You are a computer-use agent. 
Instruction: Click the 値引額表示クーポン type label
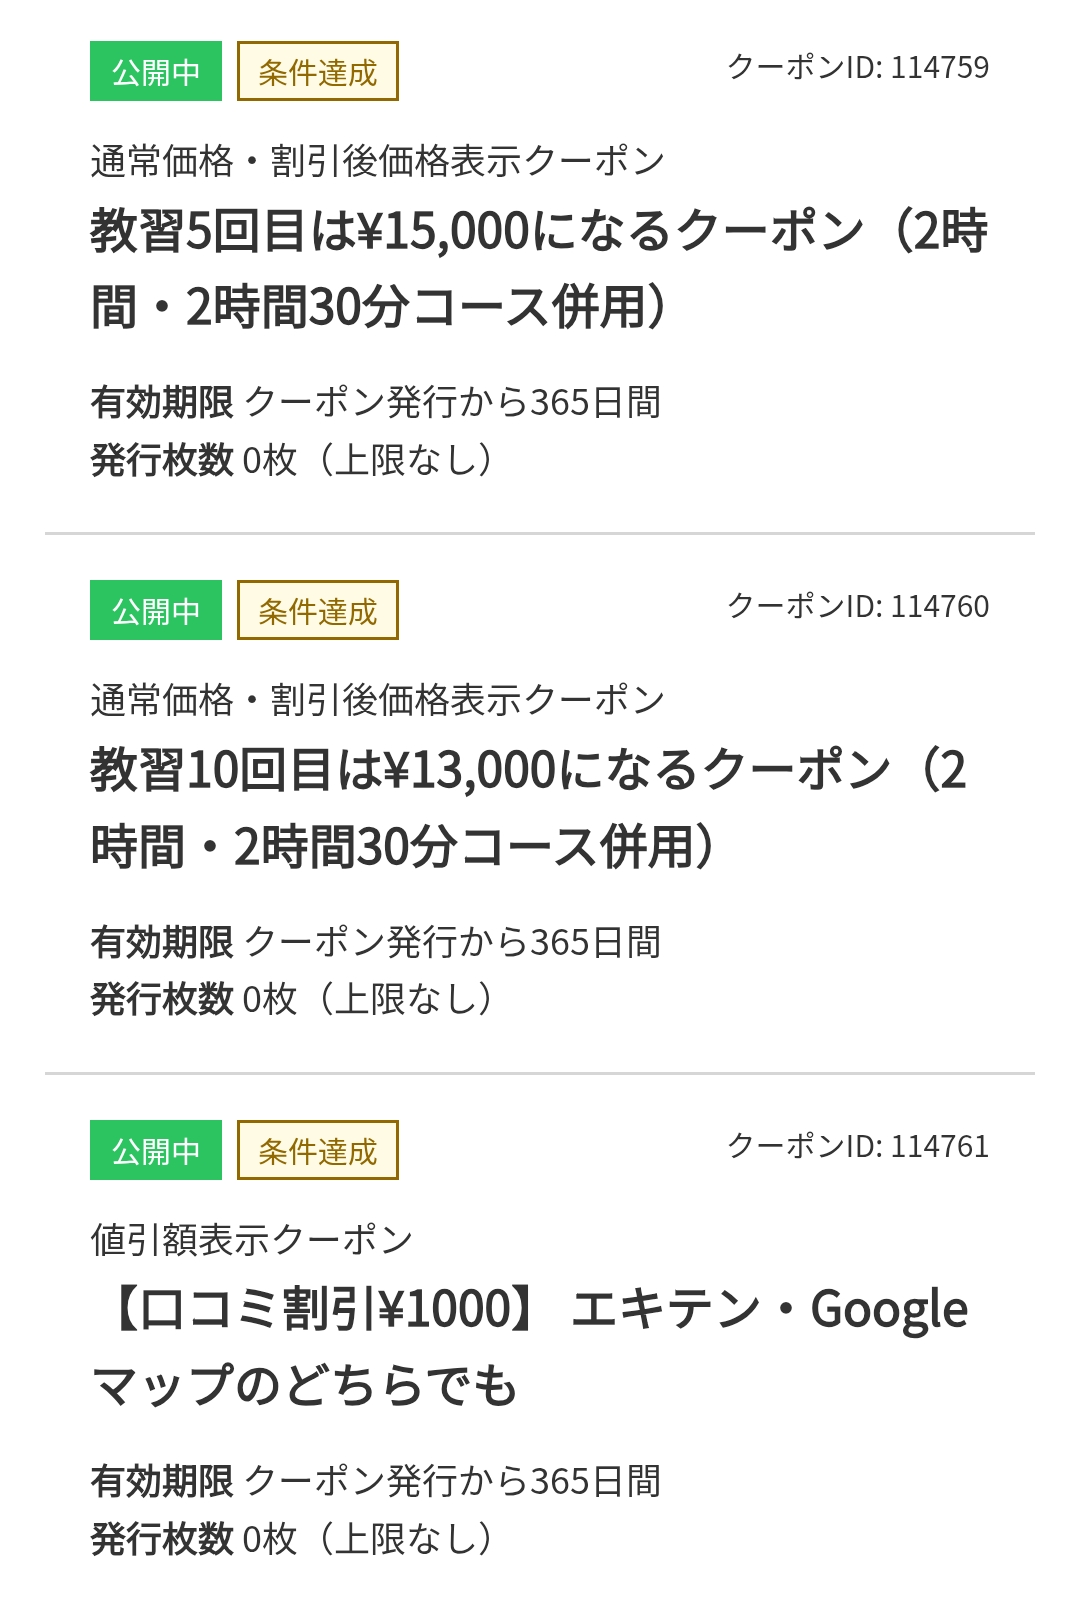251,1240
